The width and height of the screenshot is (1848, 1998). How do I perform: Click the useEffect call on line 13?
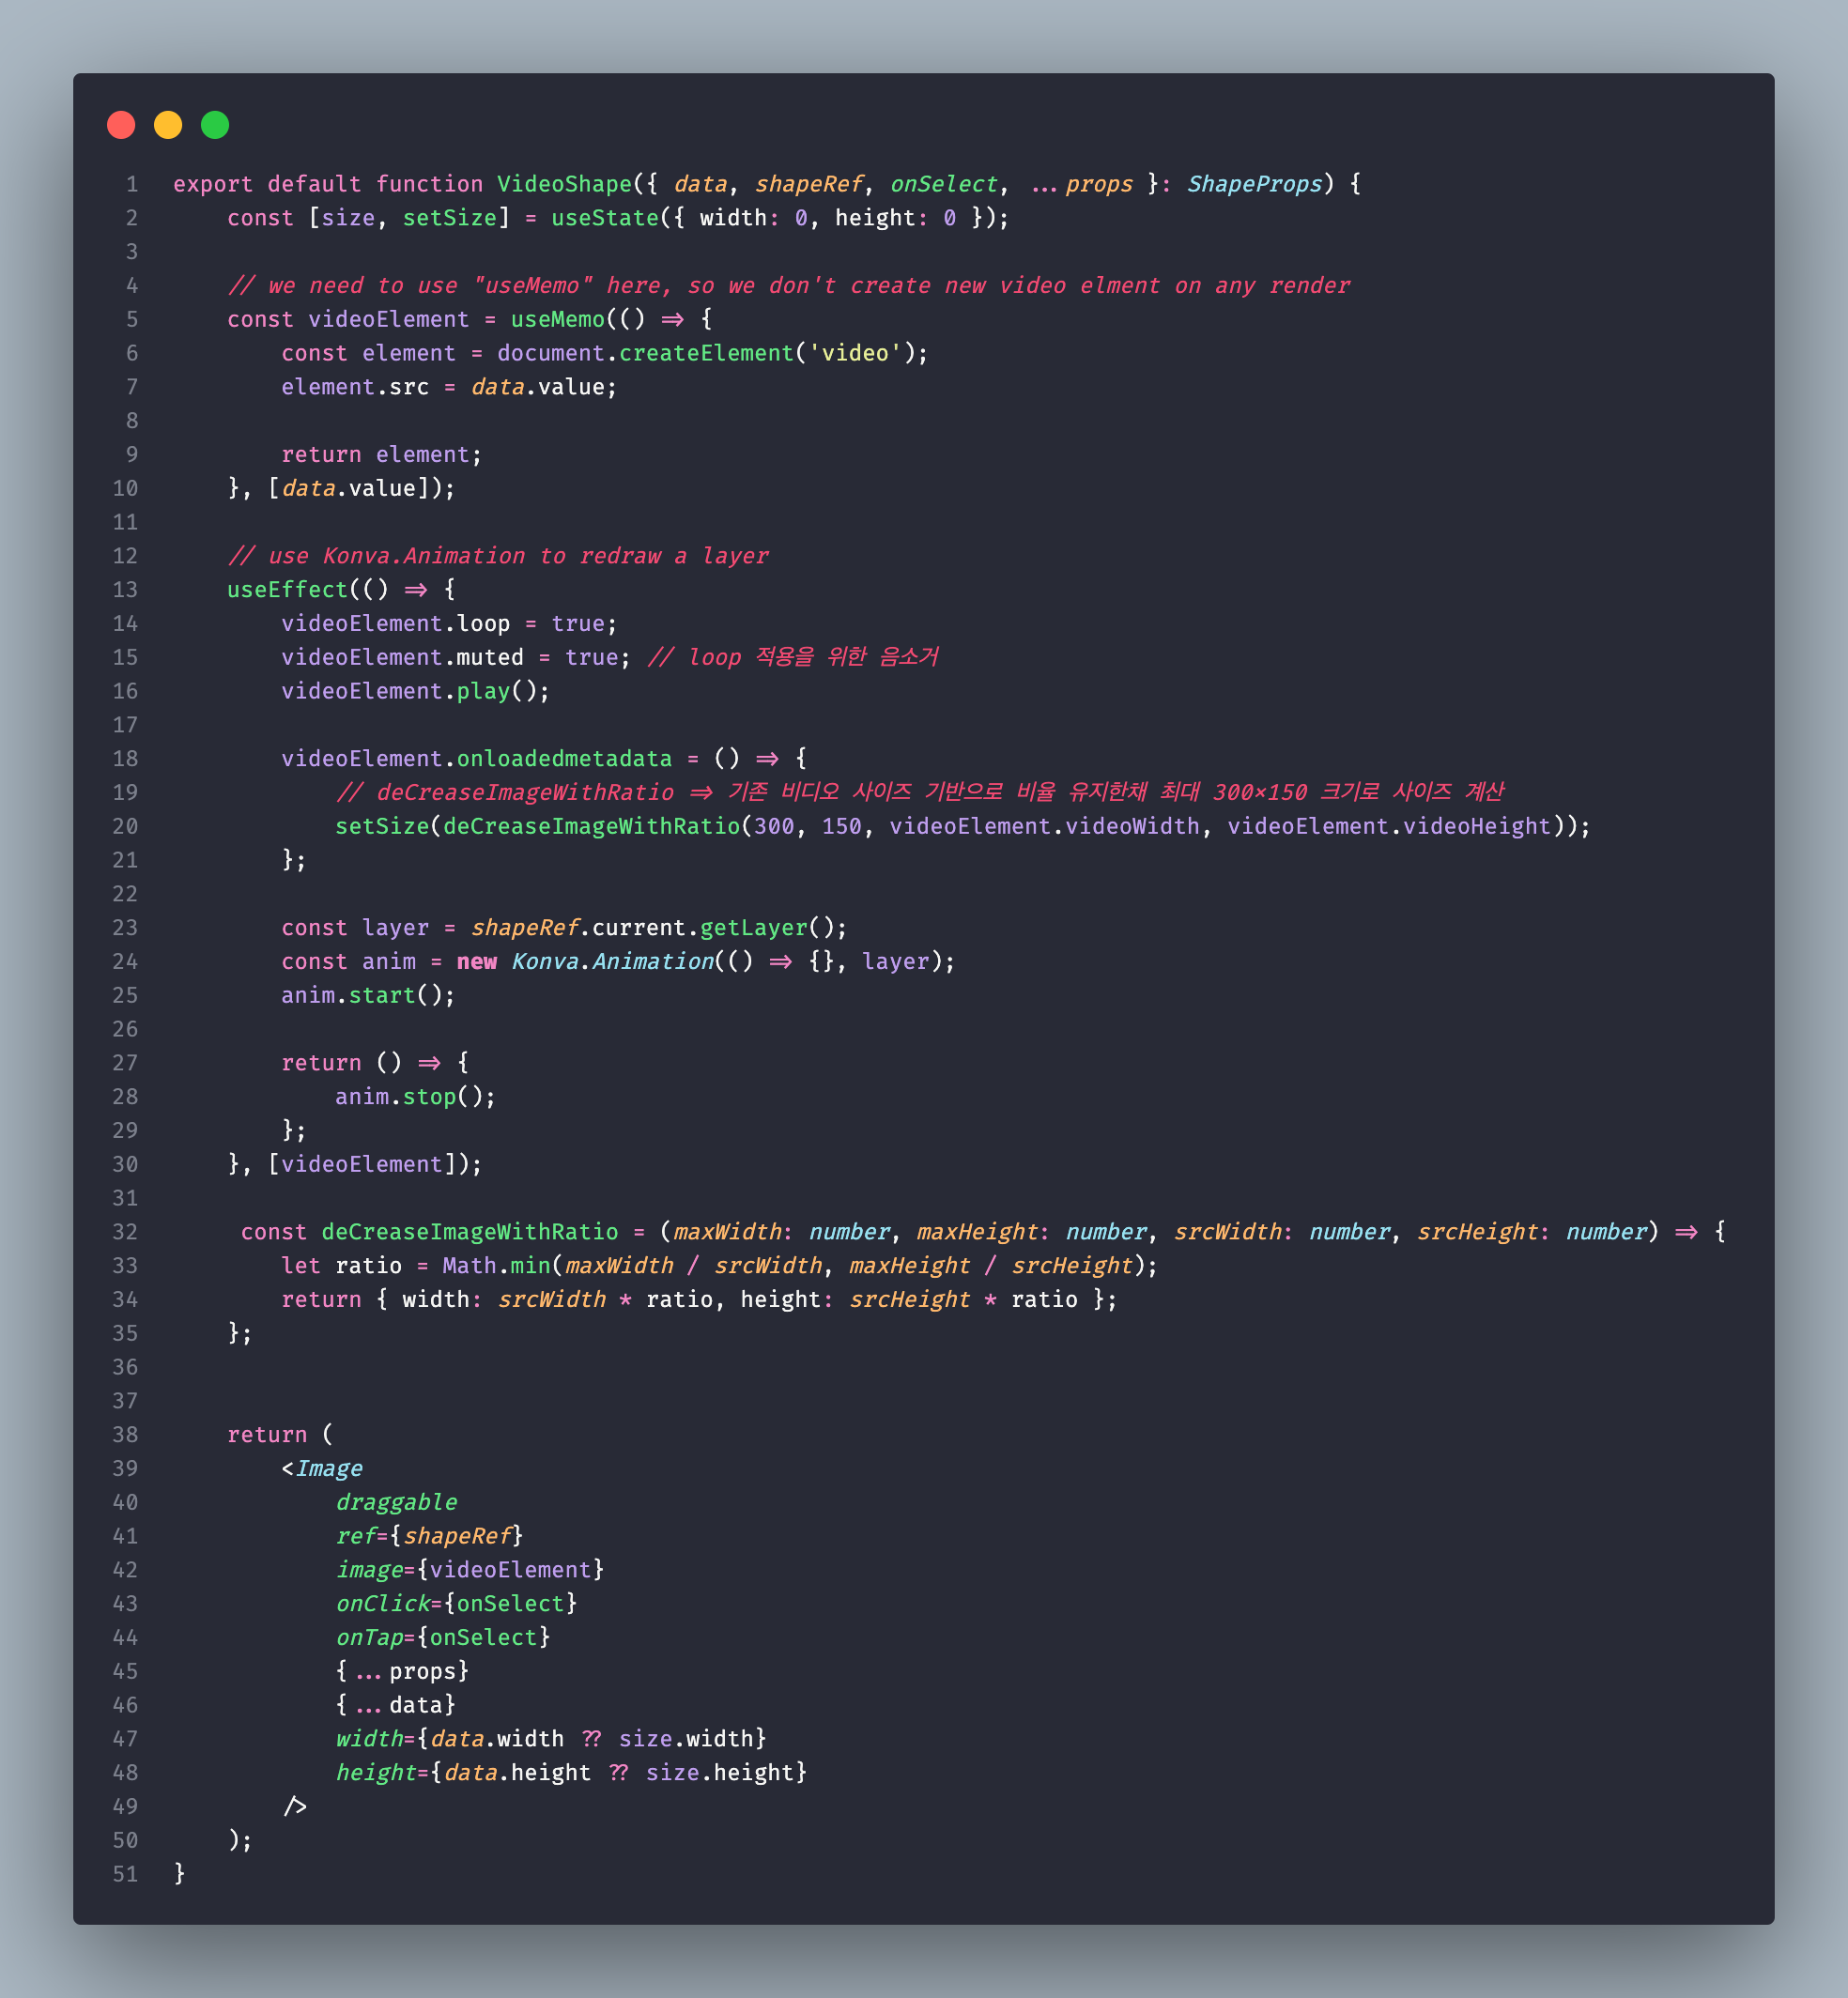[286, 590]
